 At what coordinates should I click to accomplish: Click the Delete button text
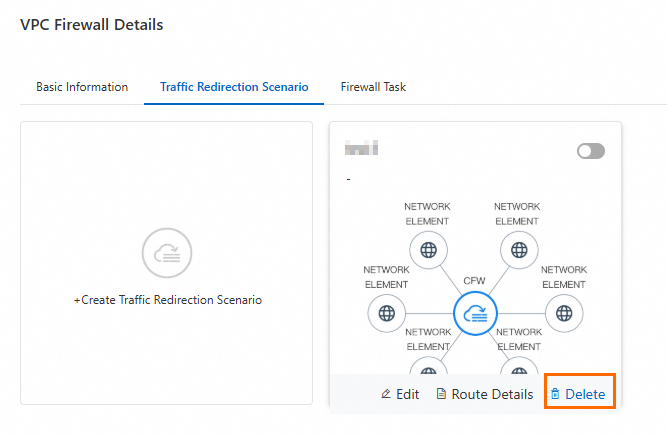click(585, 394)
